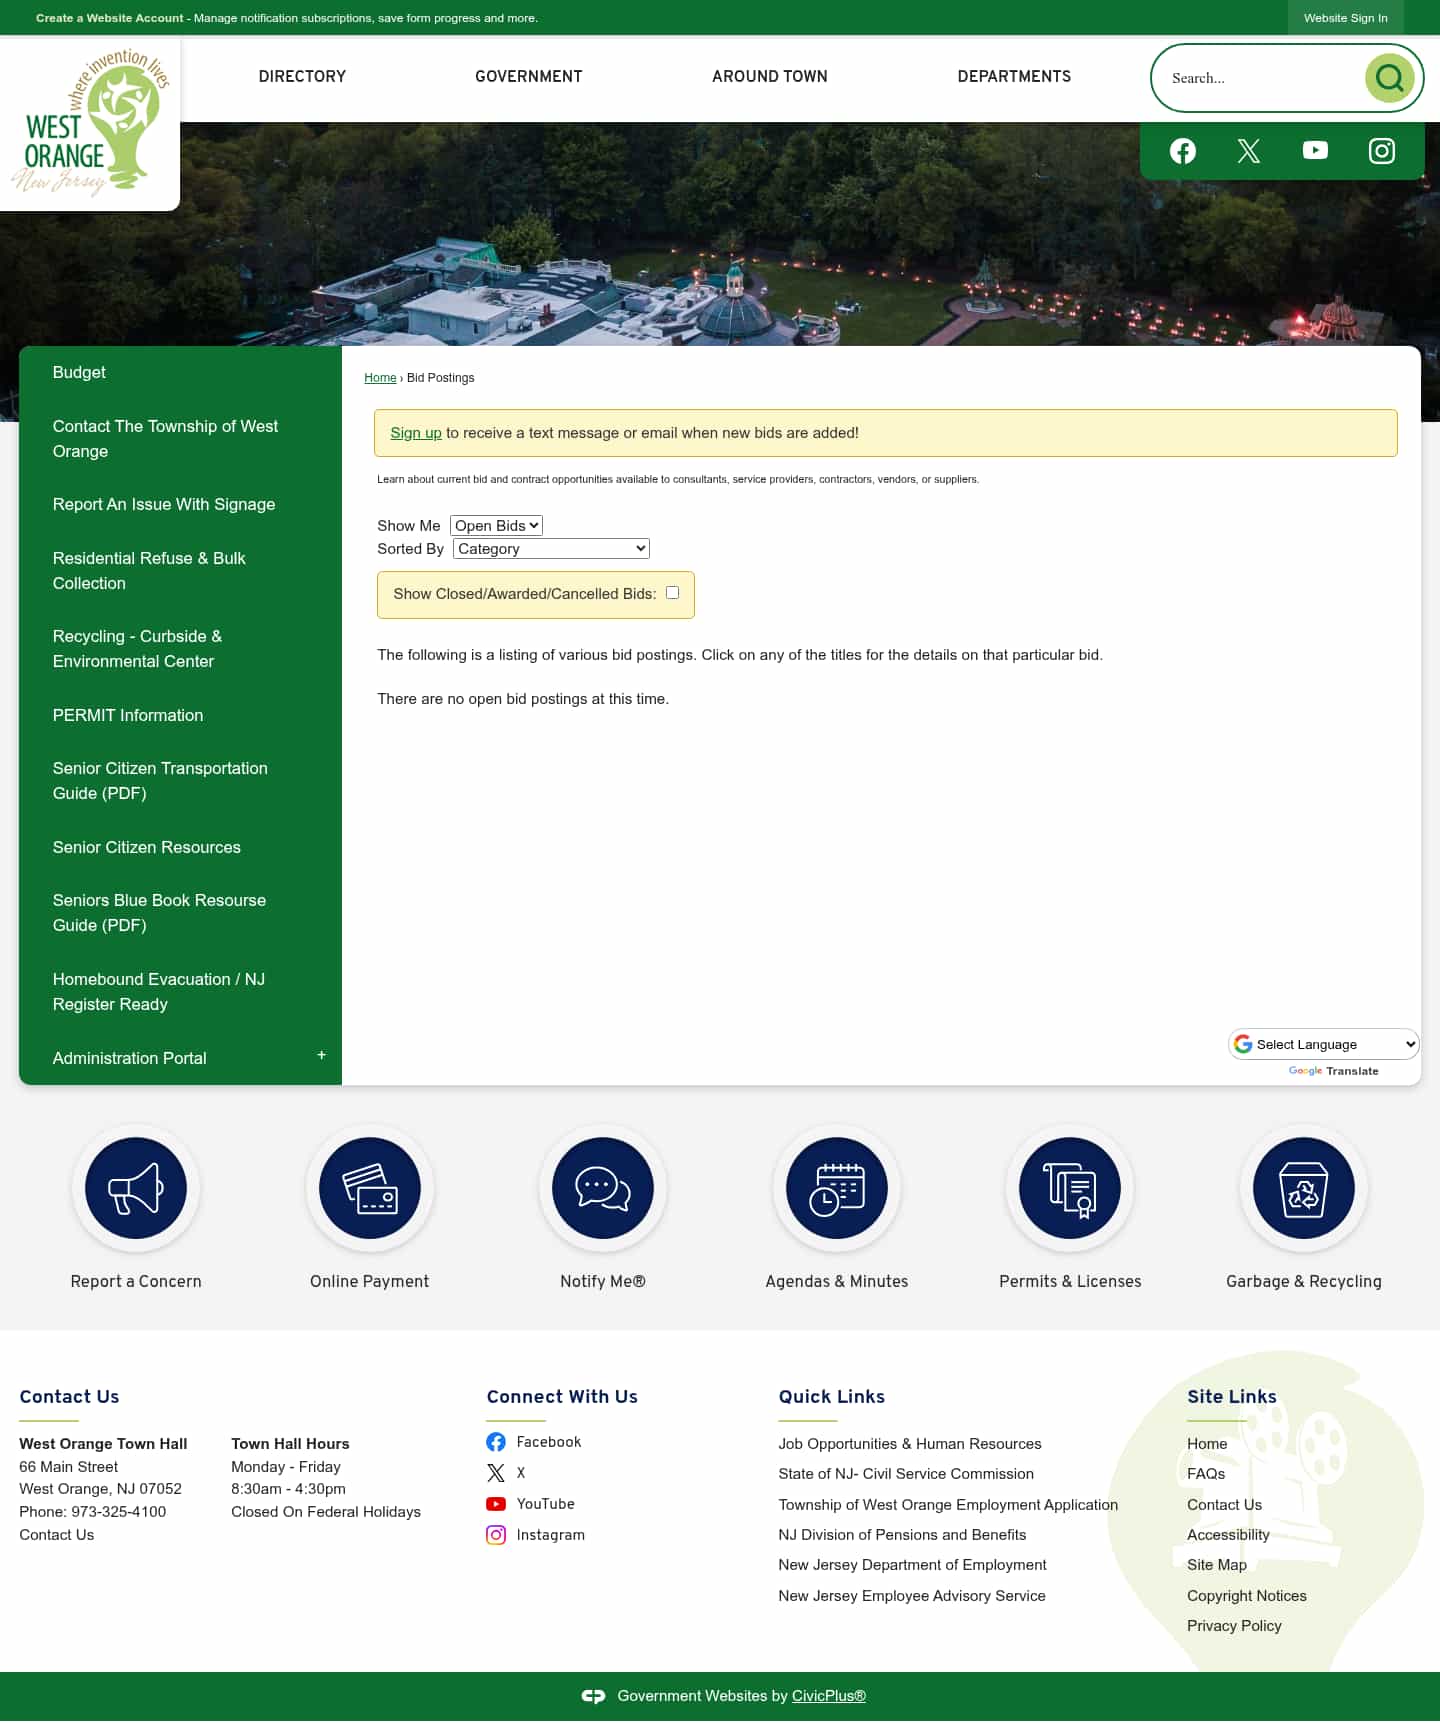Screen dimensions: 1440x1724
Task: Click Contact Us under Town Hall address
Action: pos(57,1535)
